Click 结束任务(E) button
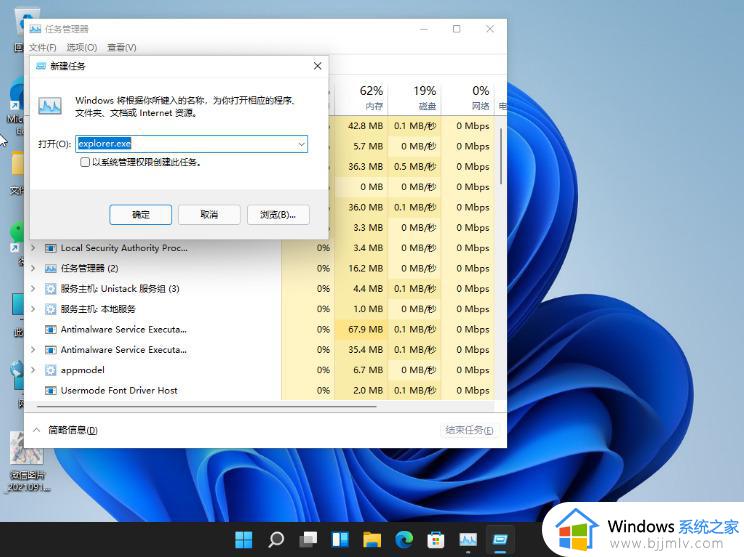 coord(469,430)
